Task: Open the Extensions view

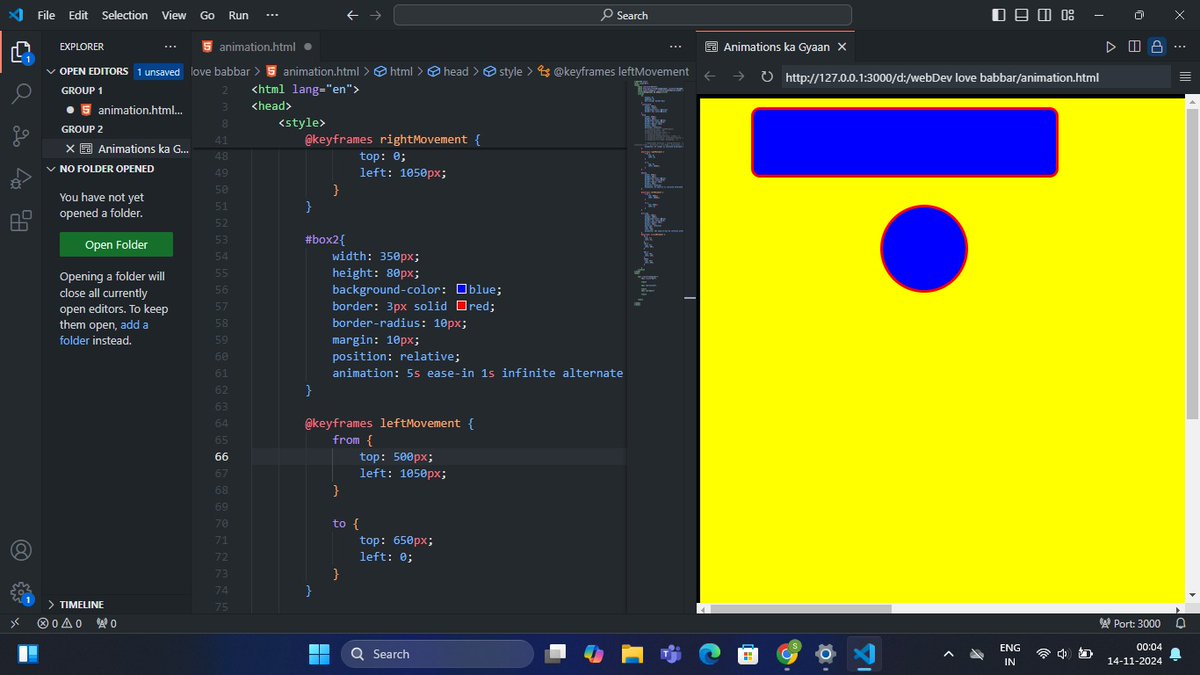Action: (x=21, y=221)
